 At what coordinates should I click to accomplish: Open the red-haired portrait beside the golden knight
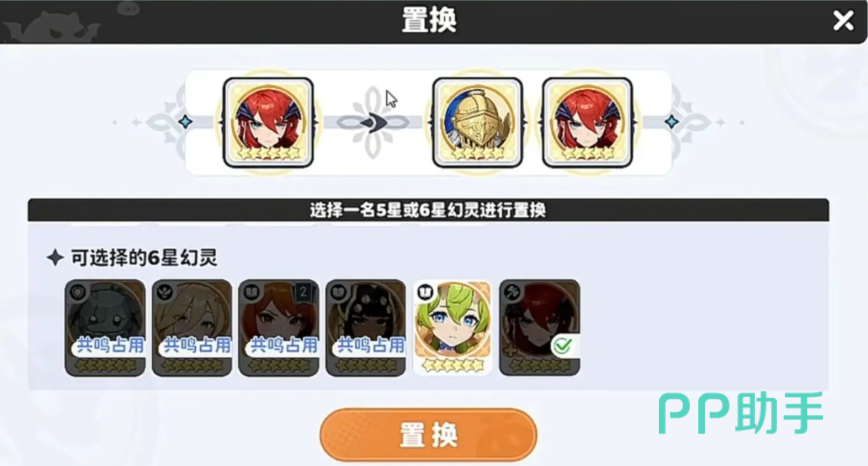tap(587, 122)
